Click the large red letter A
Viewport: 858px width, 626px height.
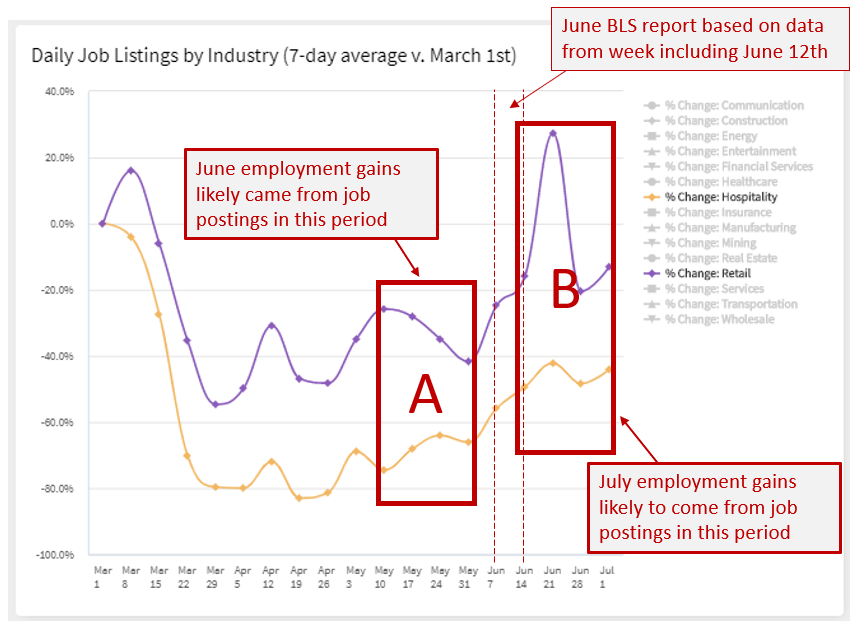425,396
